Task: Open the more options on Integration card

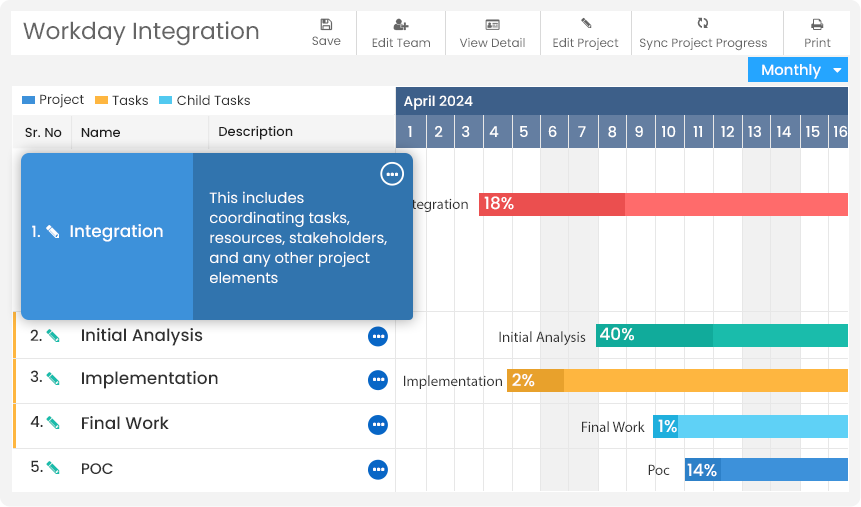Action: click(392, 174)
